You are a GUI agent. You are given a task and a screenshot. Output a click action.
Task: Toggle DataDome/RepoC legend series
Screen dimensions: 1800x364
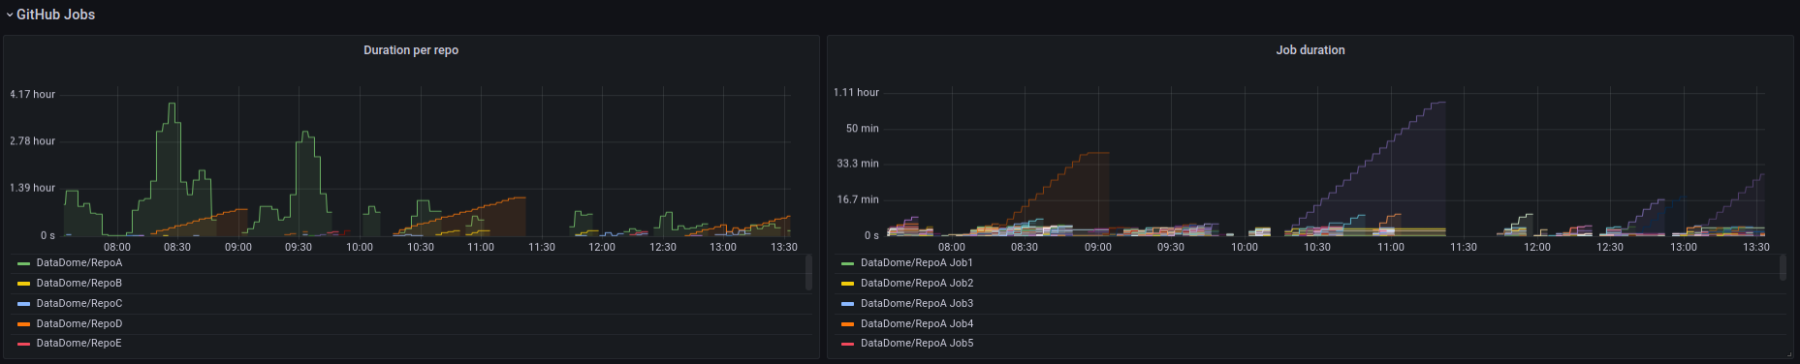tap(79, 303)
